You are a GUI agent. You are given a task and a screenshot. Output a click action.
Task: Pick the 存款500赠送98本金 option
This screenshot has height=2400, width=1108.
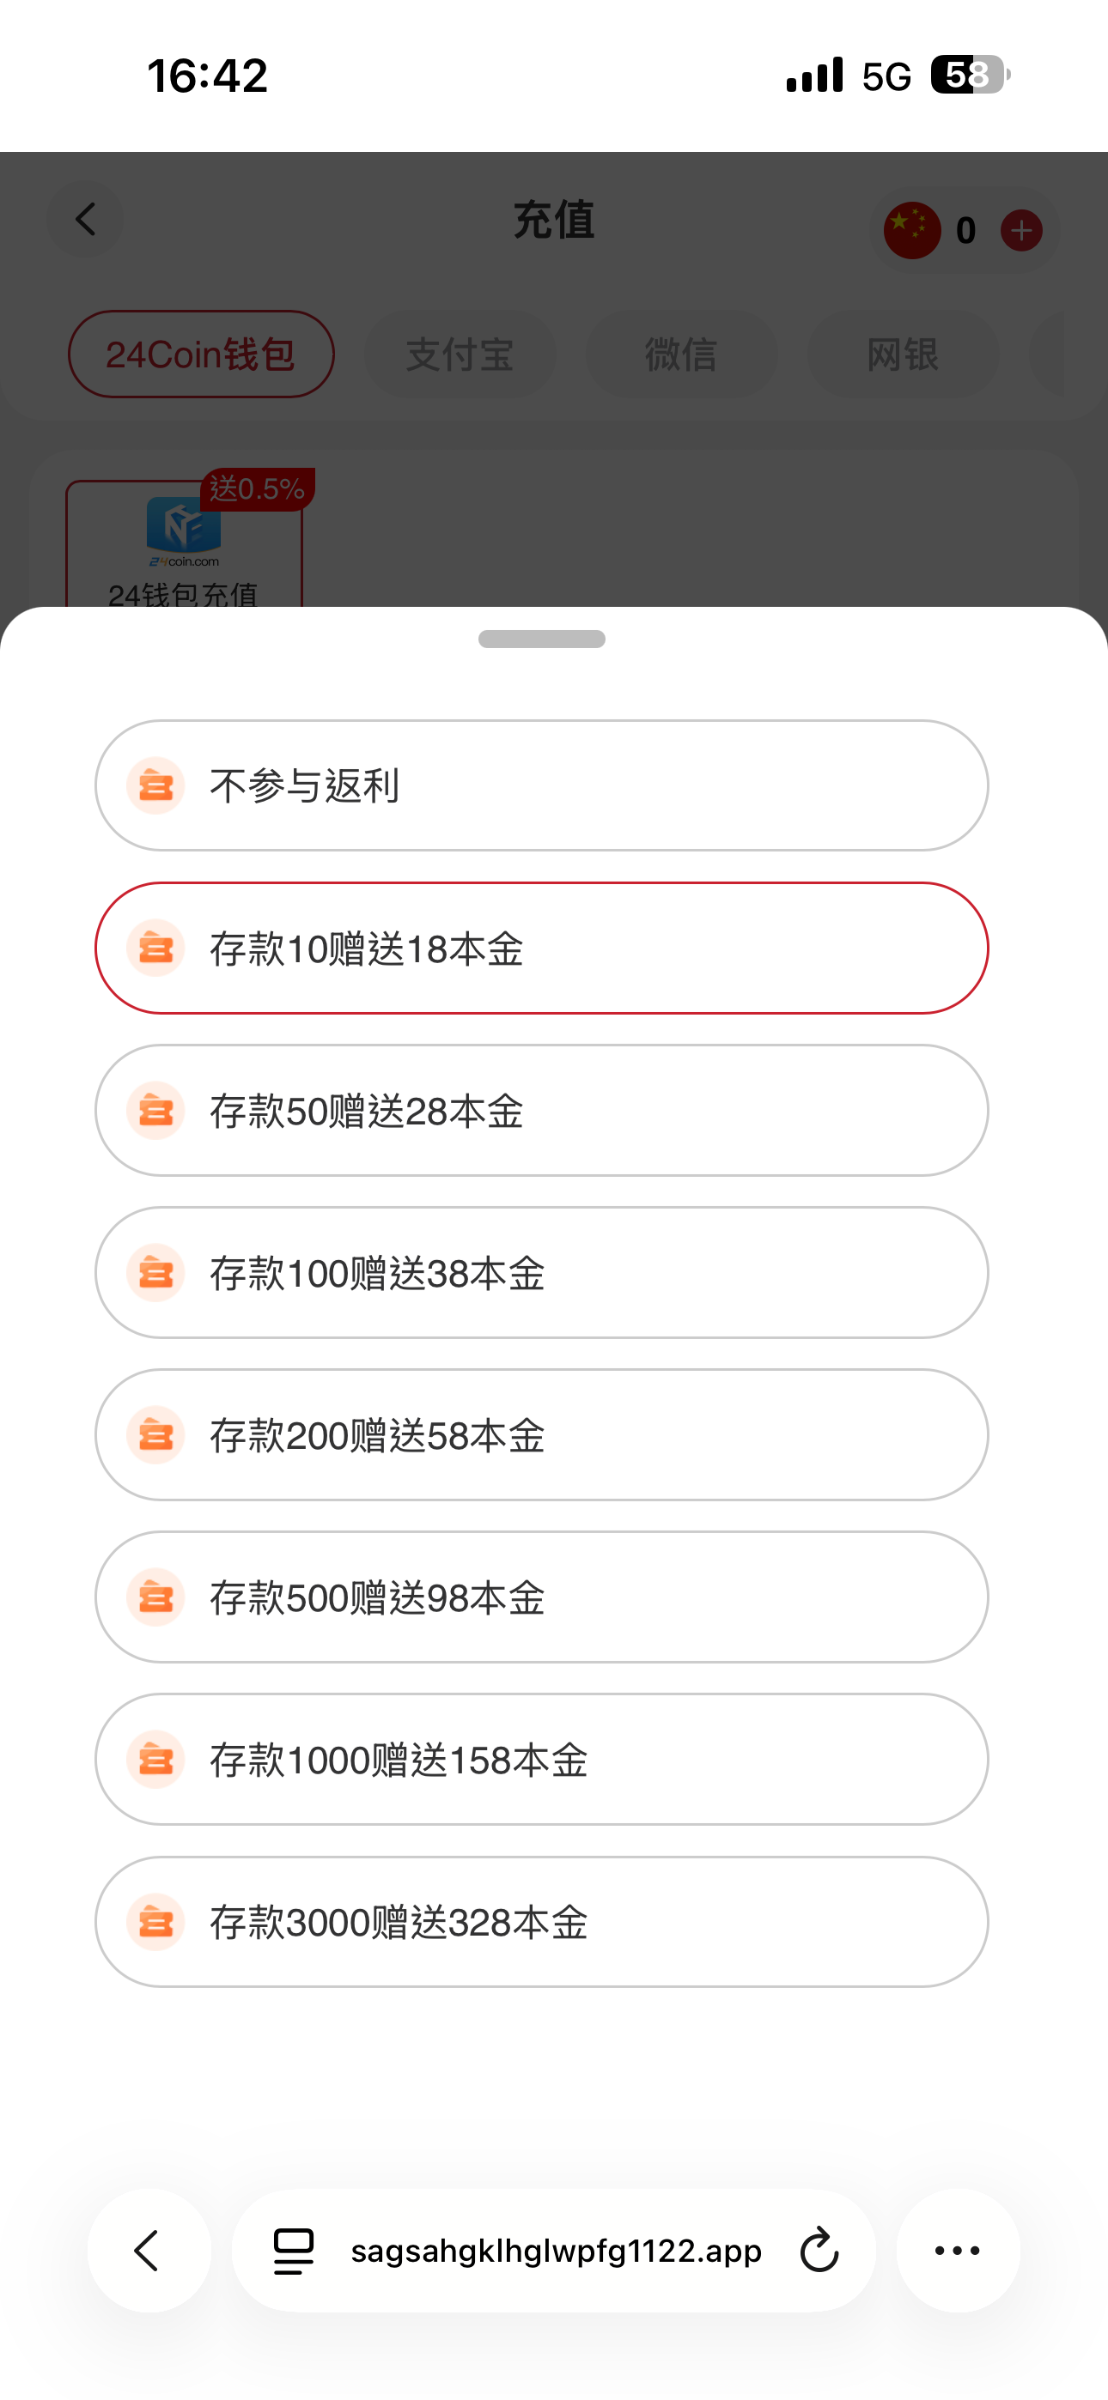coord(541,1597)
